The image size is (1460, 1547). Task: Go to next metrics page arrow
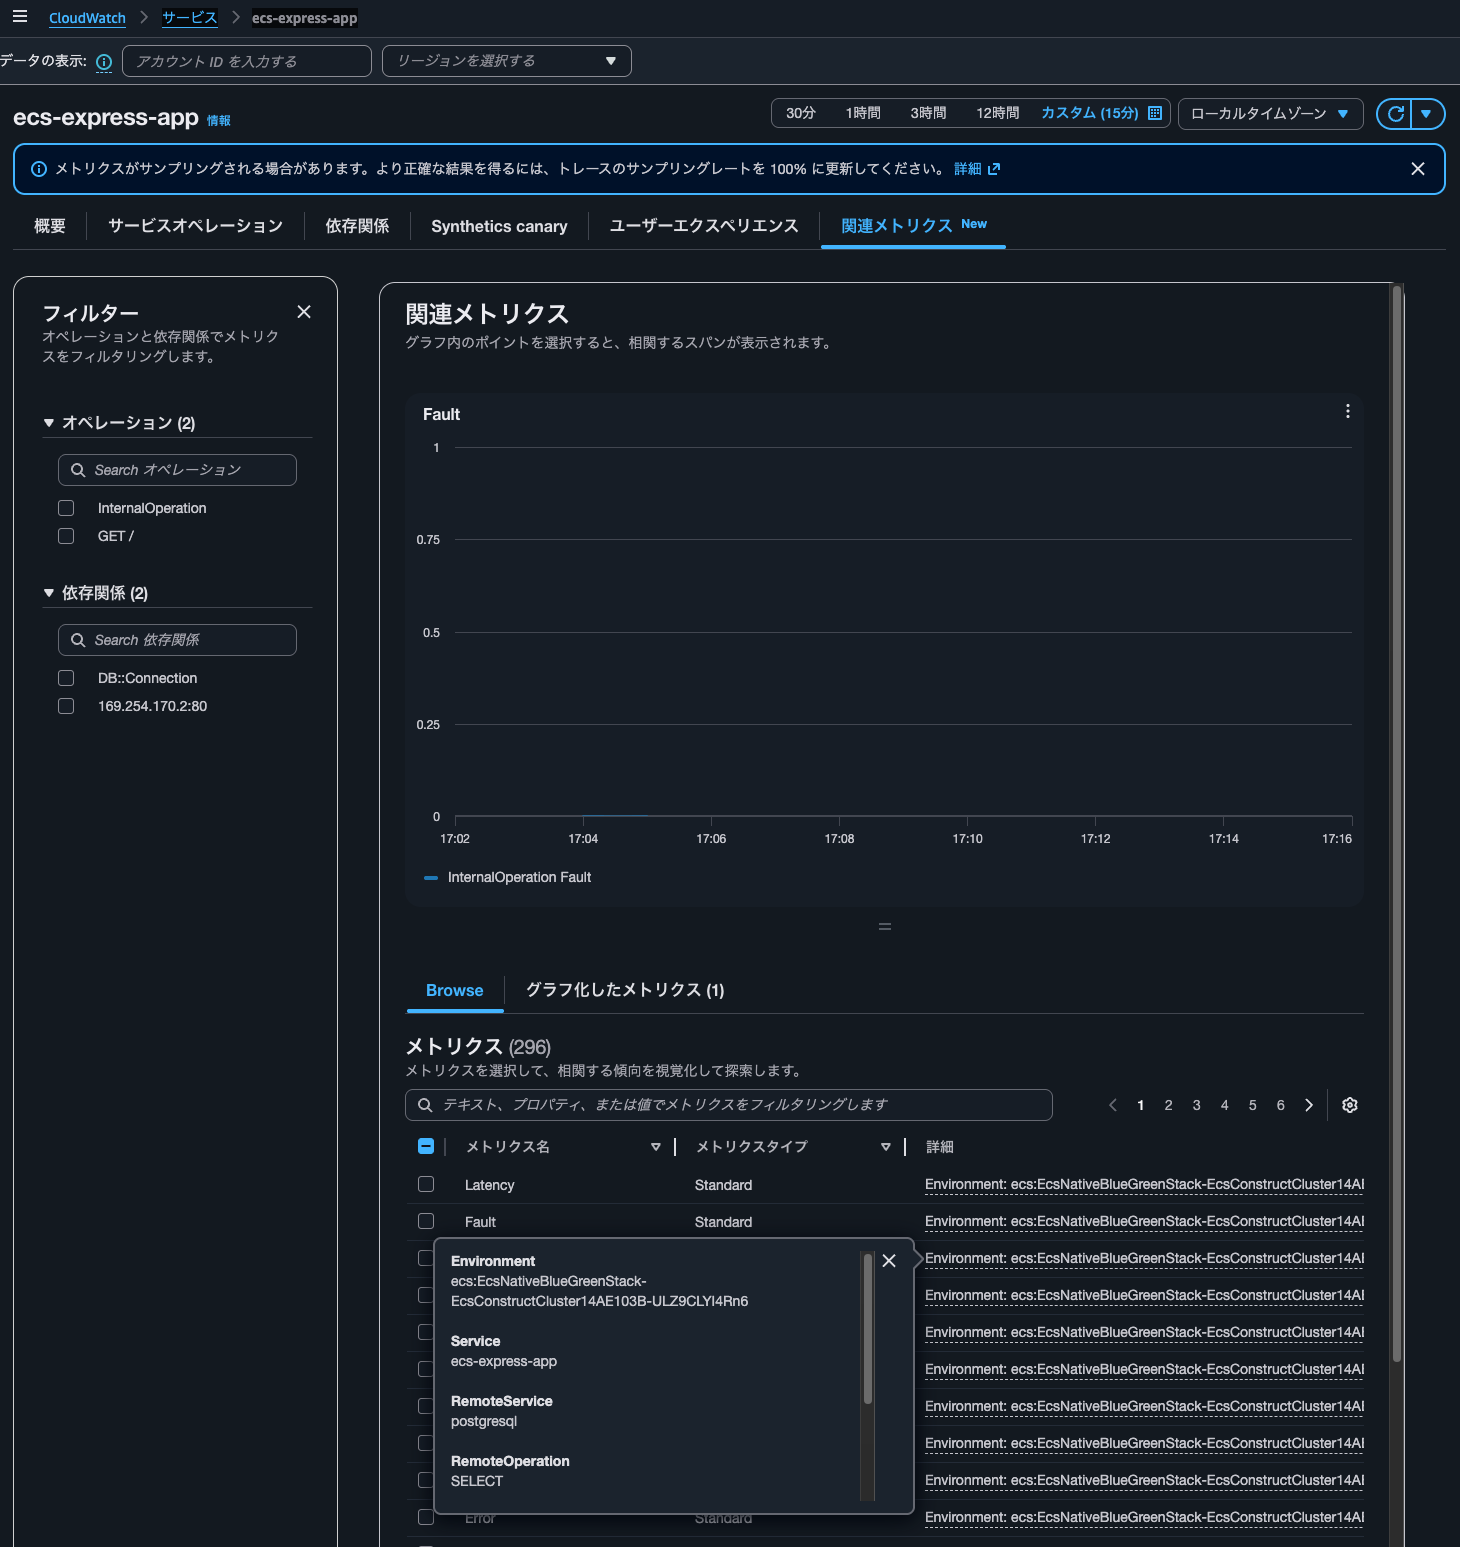[x=1308, y=1105]
